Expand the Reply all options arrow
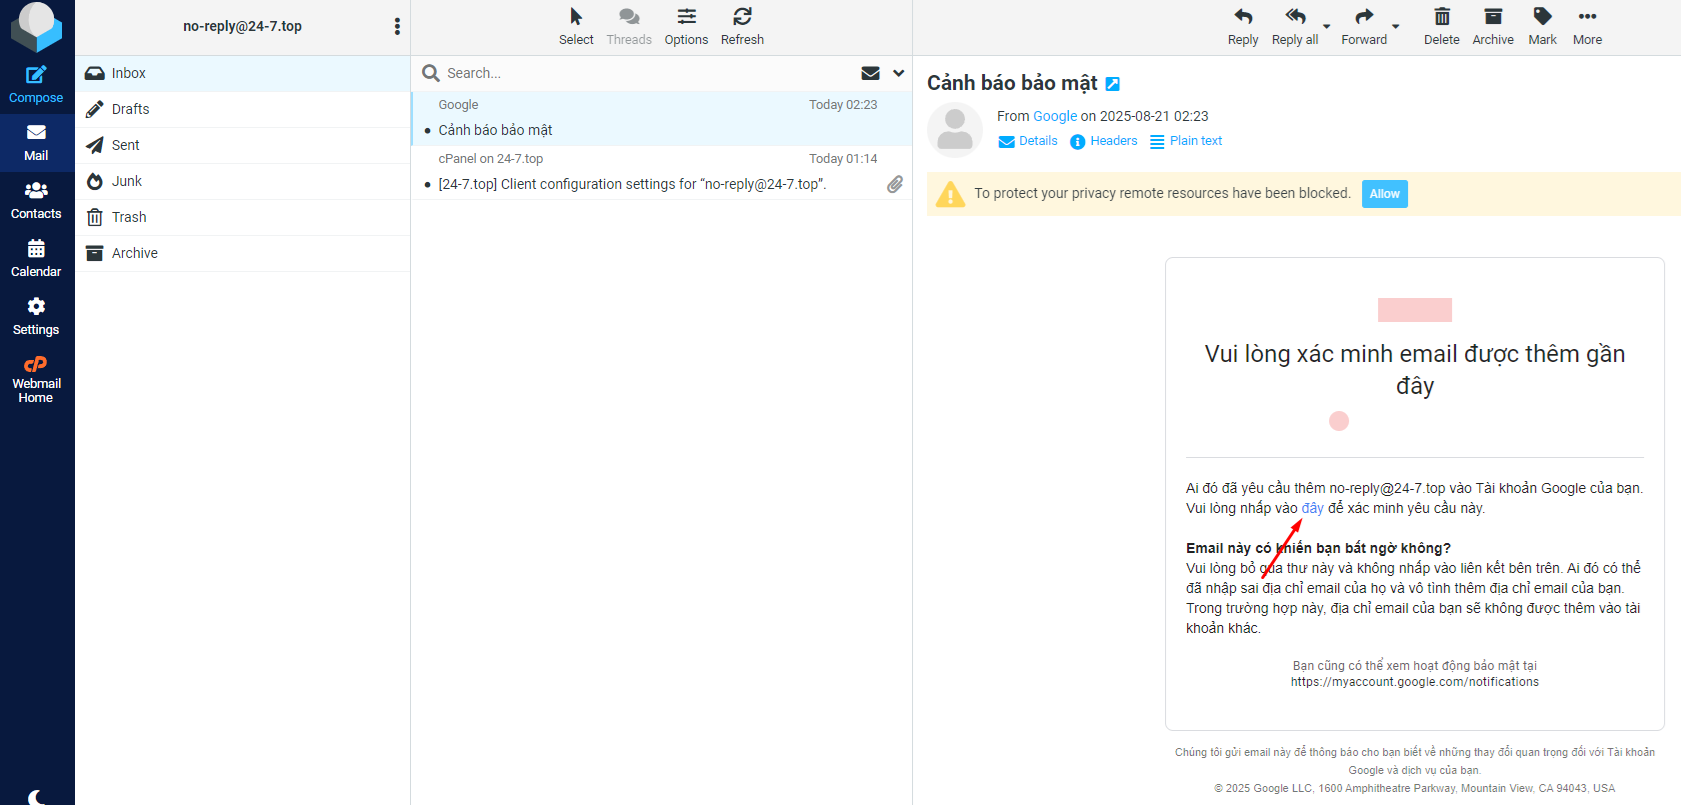This screenshot has height=805, width=1681. 1327,27
